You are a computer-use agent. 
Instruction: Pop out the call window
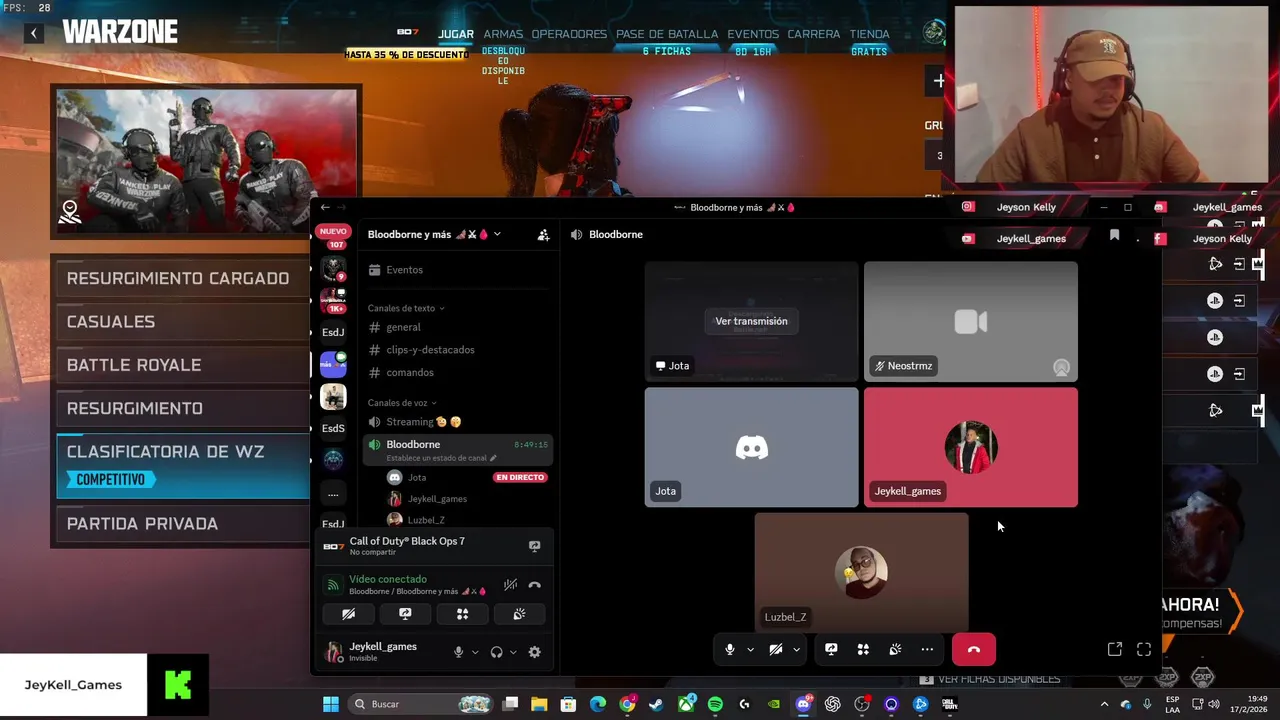(x=1115, y=650)
